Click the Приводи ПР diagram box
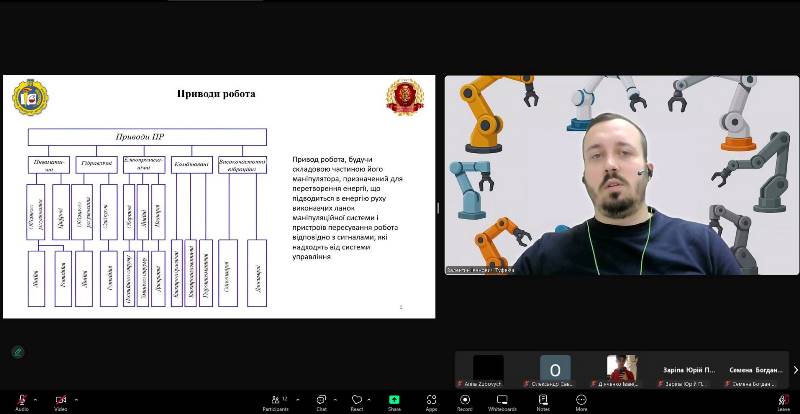 click(147, 137)
